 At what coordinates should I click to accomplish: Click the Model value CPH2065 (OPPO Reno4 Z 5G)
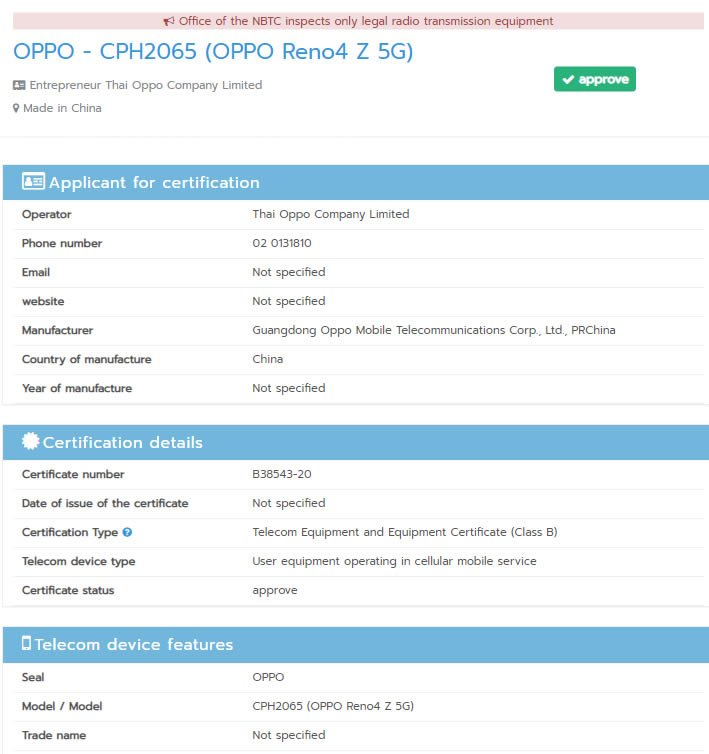click(x=332, y=706)
